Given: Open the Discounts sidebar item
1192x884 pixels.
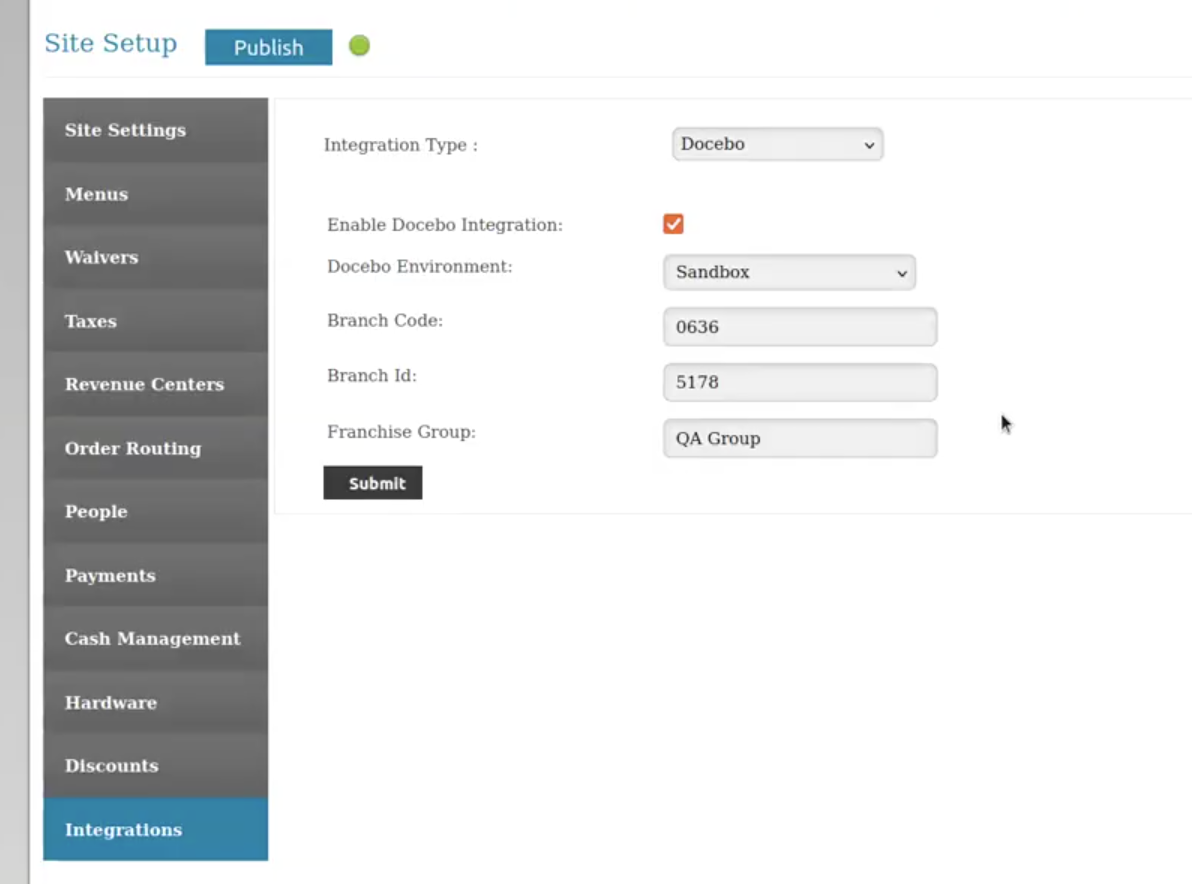Looking at the screenshot, I should tap(155, 765).
